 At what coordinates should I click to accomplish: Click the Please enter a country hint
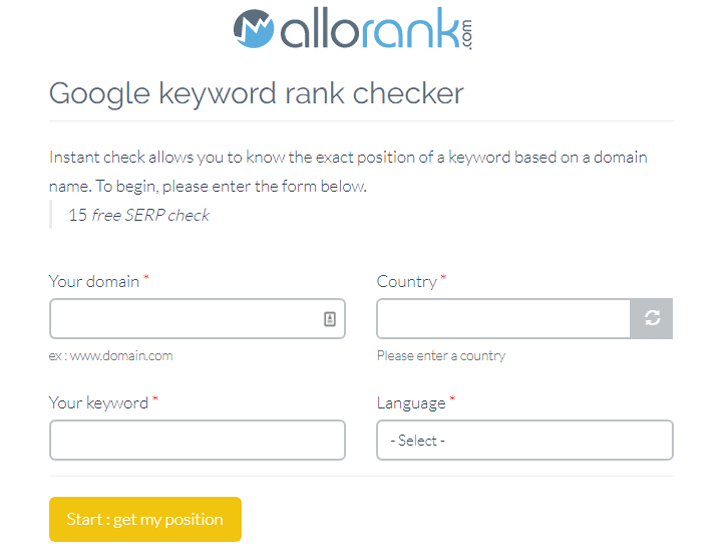441,355
